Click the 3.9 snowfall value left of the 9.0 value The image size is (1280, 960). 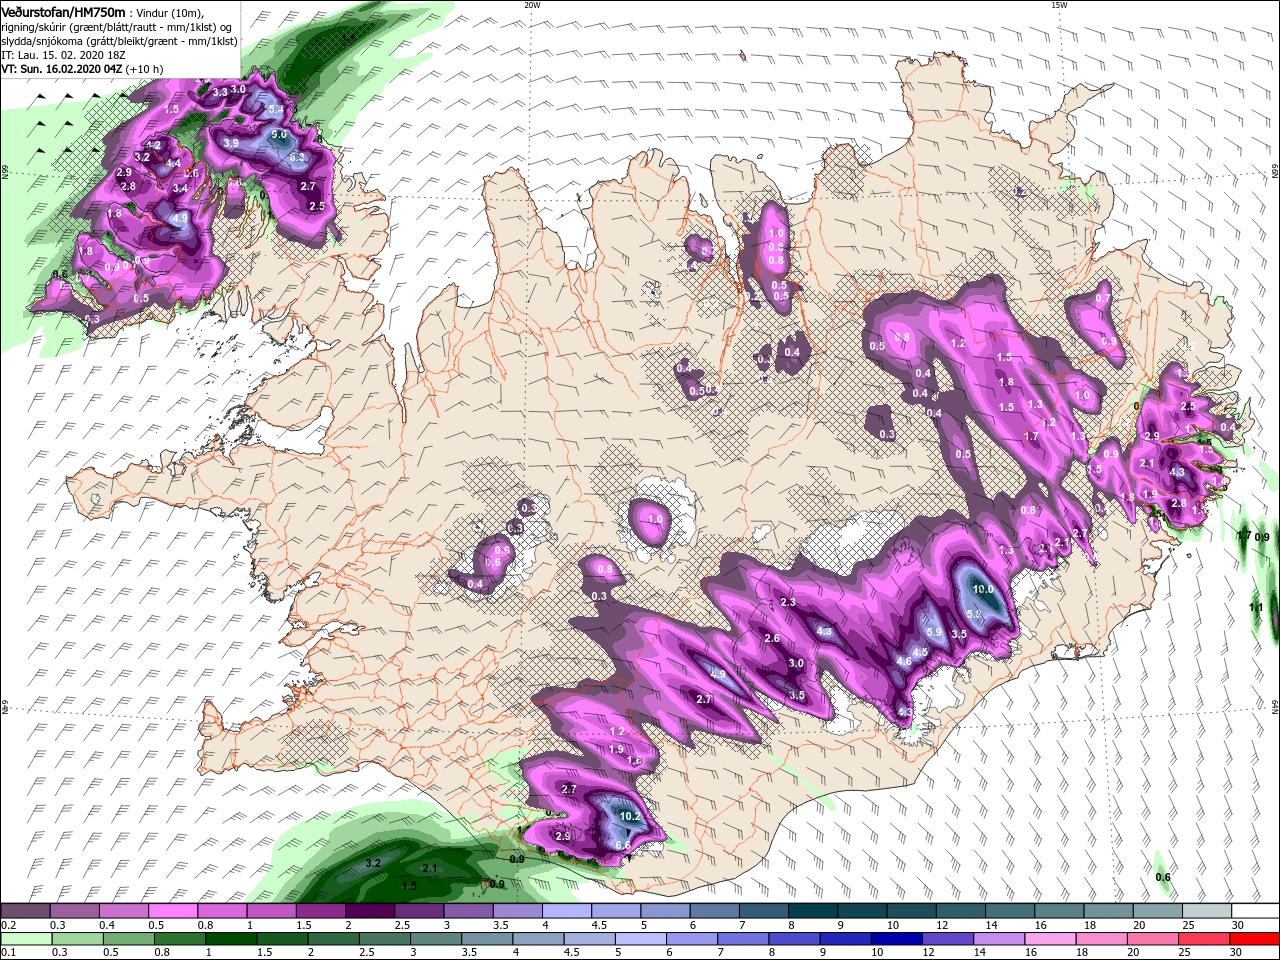coord(230,143)
